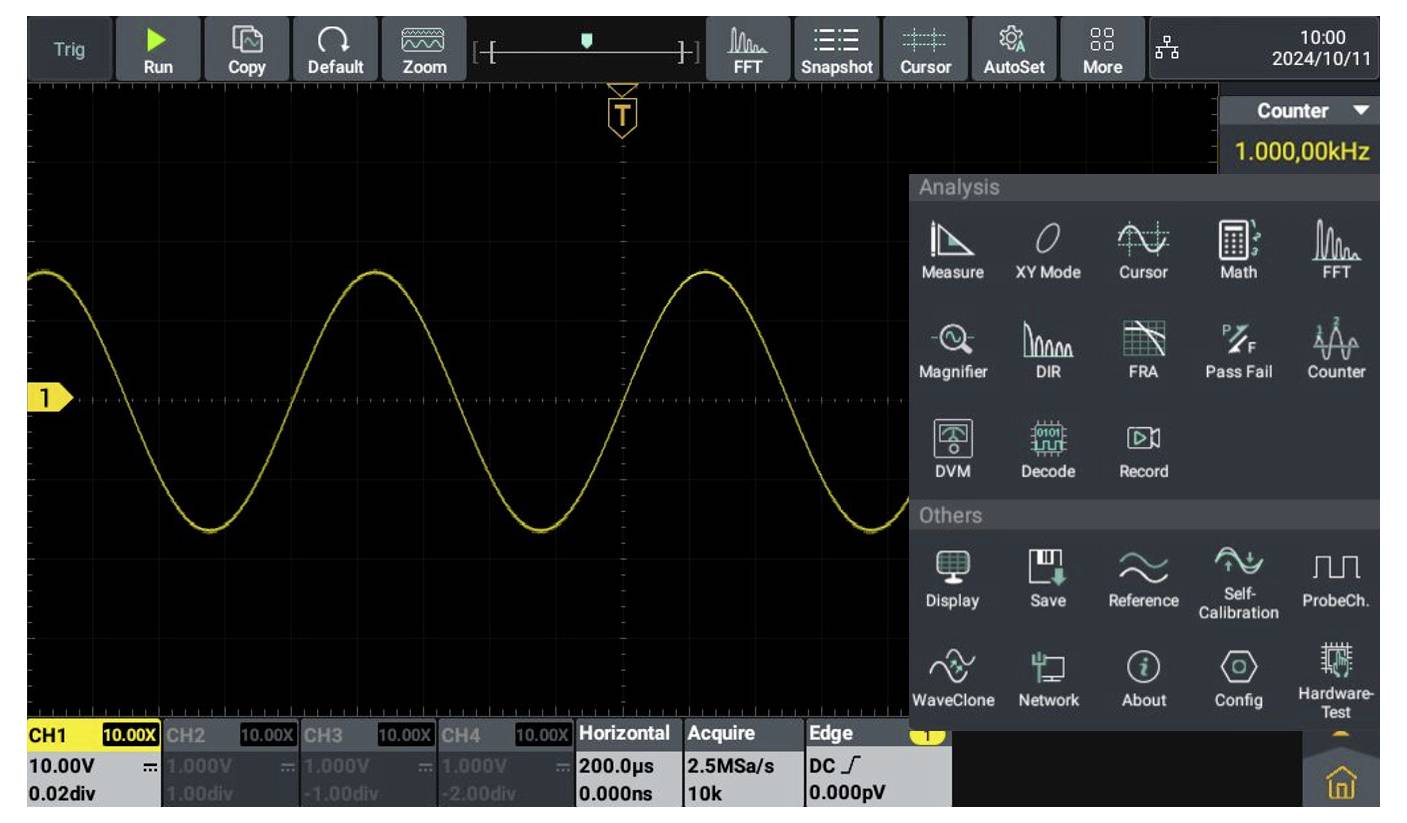Click the horizontal position slider bar
The image size is (1407, 823).
[x=586, y=50]
